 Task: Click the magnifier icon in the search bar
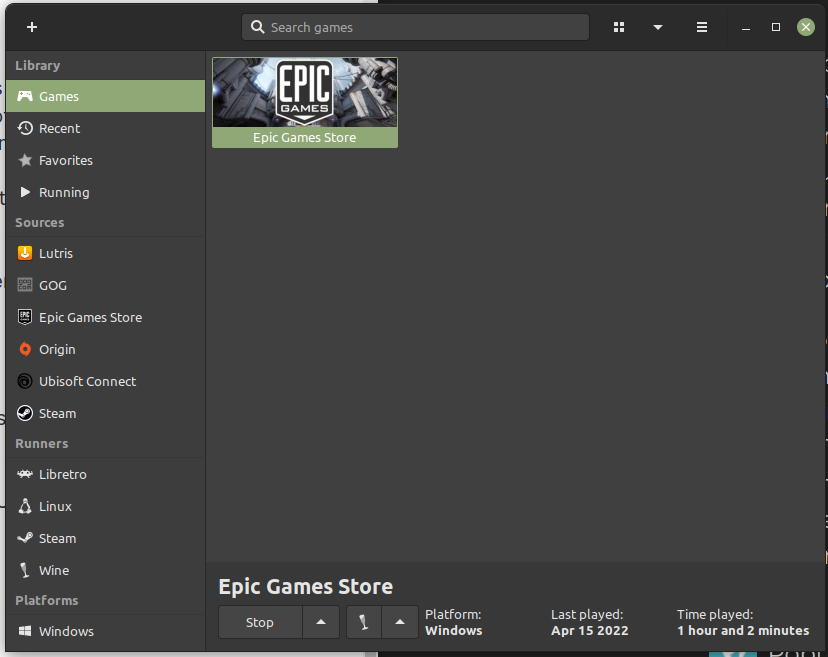(257, 27)
